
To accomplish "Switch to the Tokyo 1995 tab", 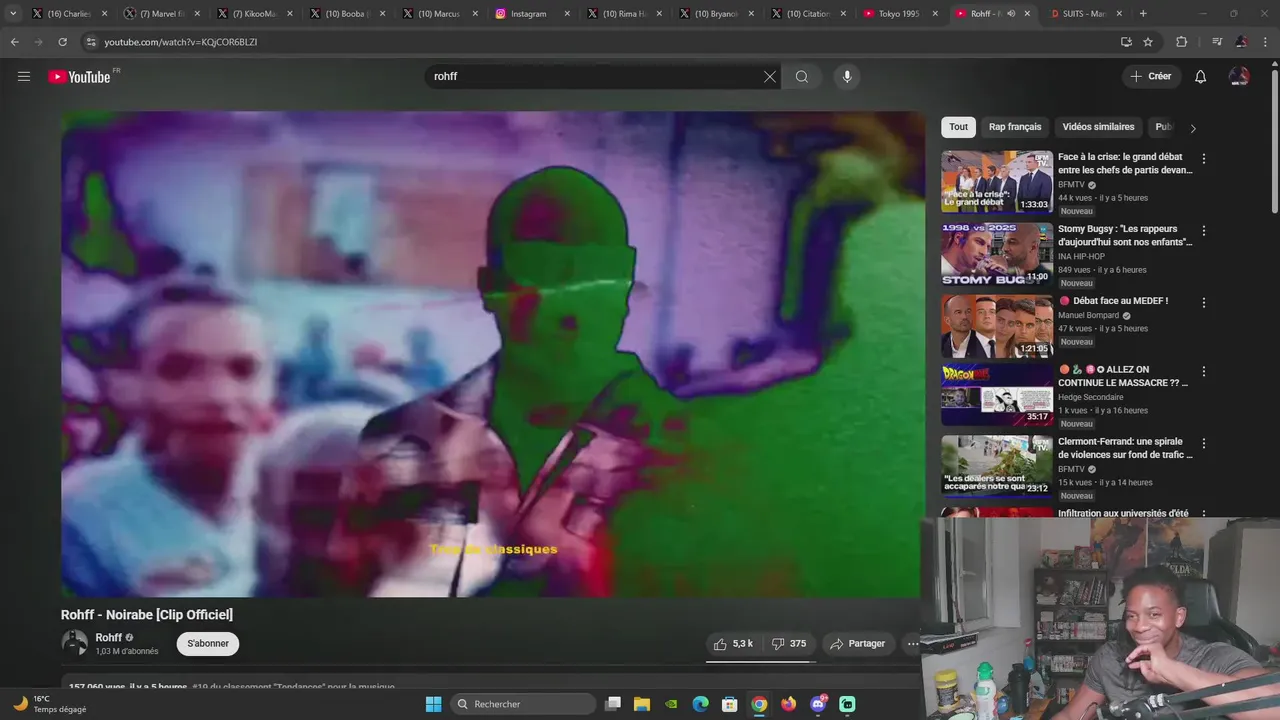I will click(x=900, y=14).
